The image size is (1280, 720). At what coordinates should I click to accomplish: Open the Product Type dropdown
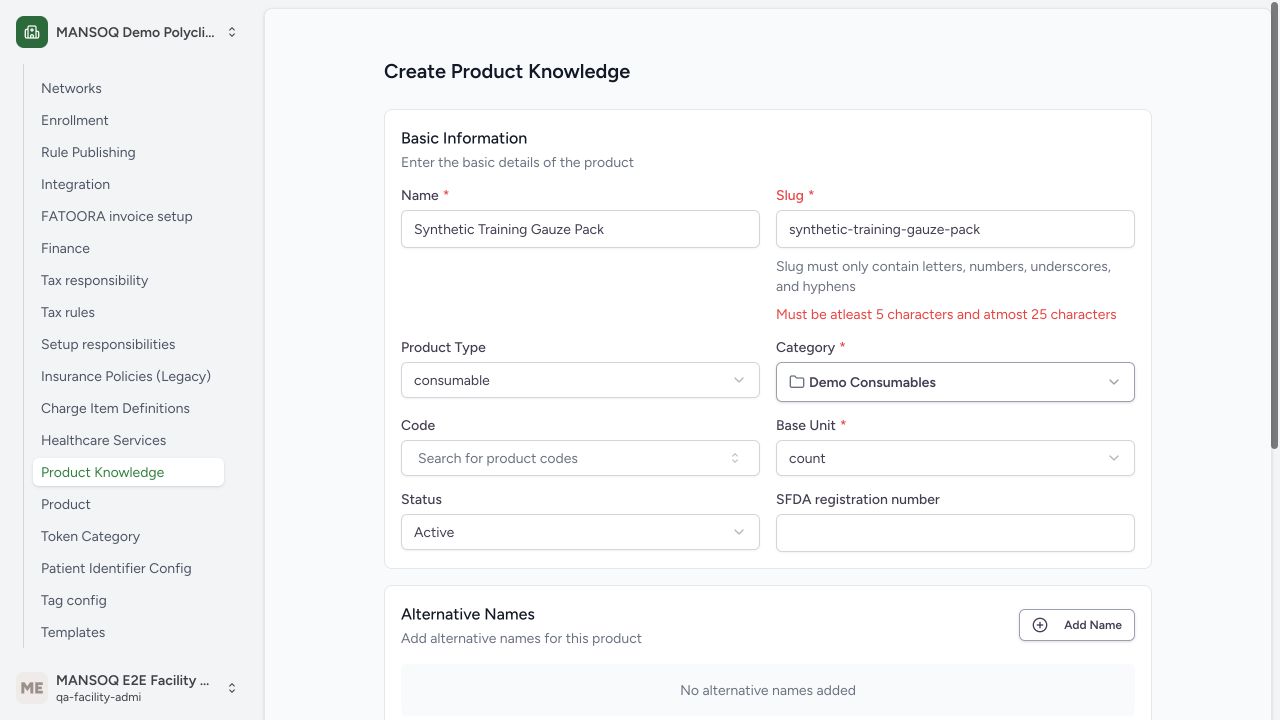pos(580,380)
